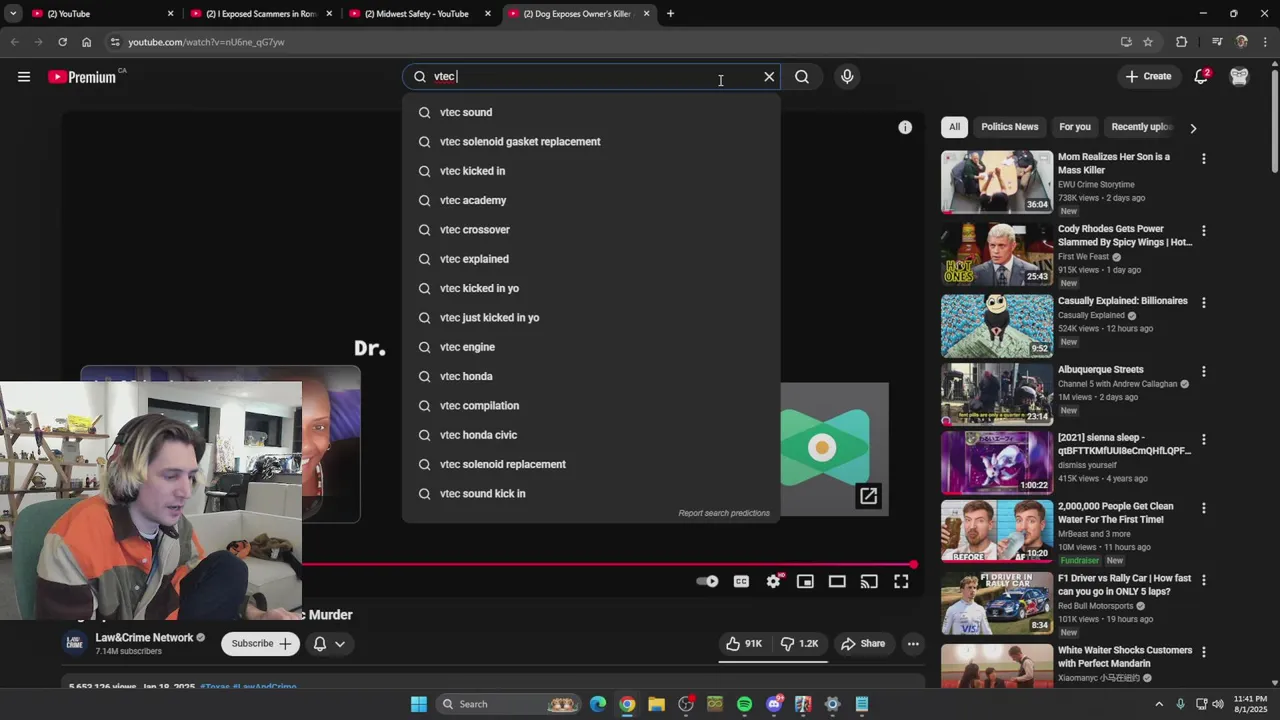
Task: Open the account avatar menu
Action: (1239, 77)
